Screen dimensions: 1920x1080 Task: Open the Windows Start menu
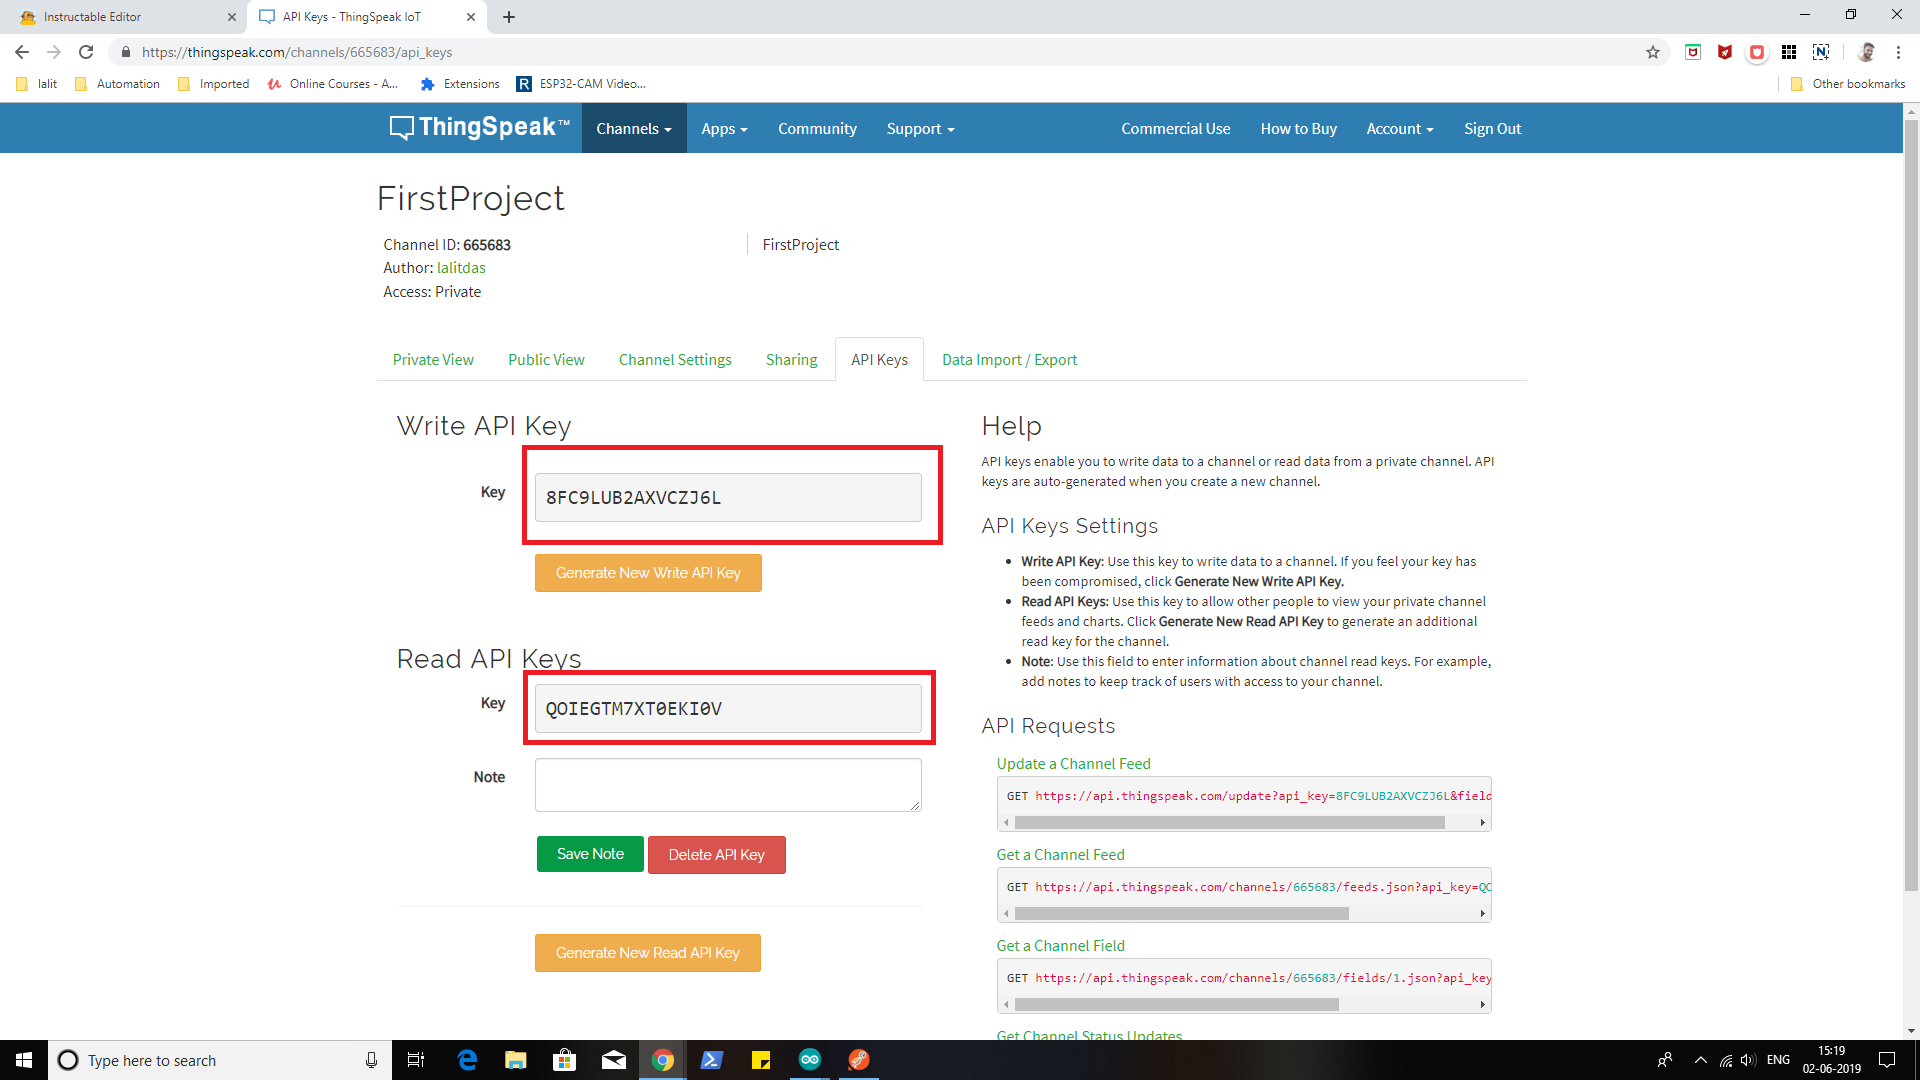click(24, 1060)
